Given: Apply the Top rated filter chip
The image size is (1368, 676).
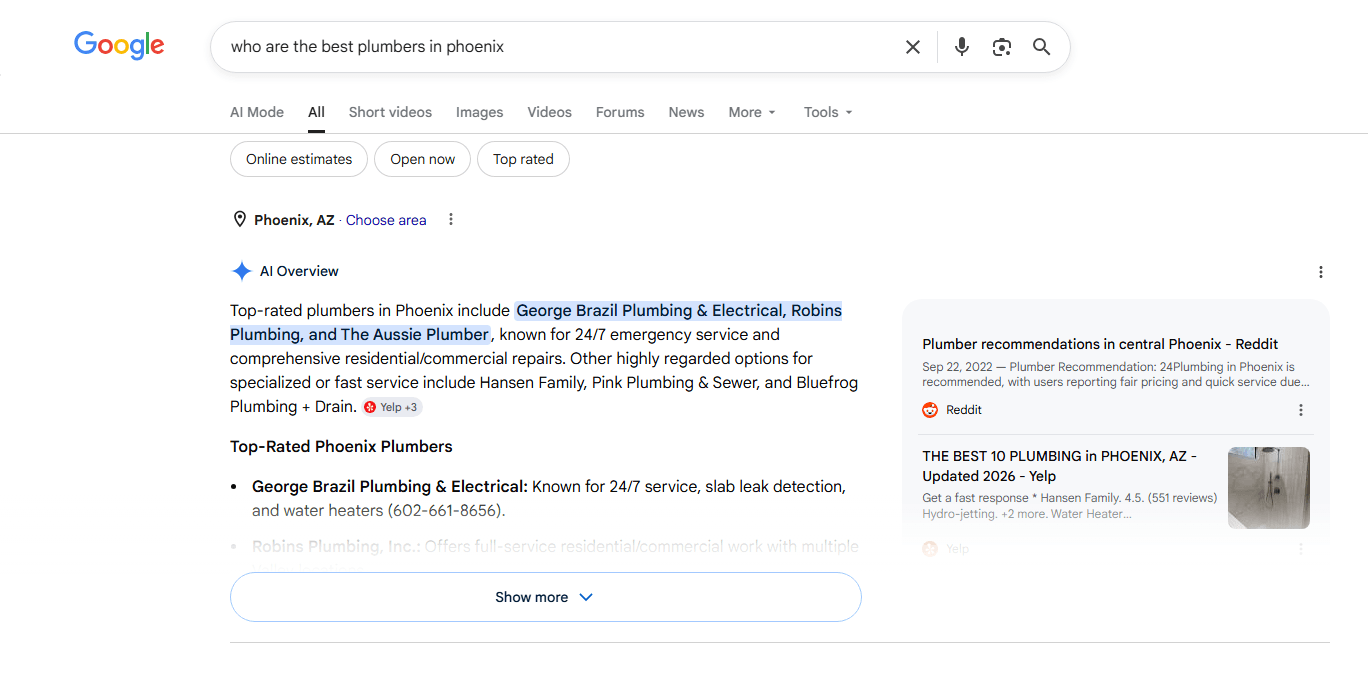Looking at the screenshot, I should click(x=523, y=159).
